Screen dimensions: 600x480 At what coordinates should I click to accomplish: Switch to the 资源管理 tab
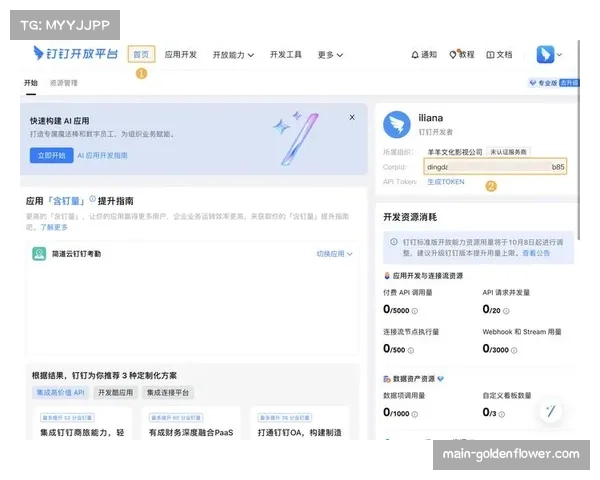point(64,83)
